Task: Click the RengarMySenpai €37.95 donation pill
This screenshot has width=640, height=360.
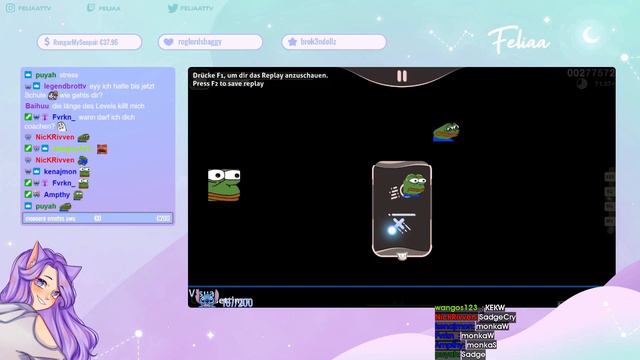Action: (89, 42)
